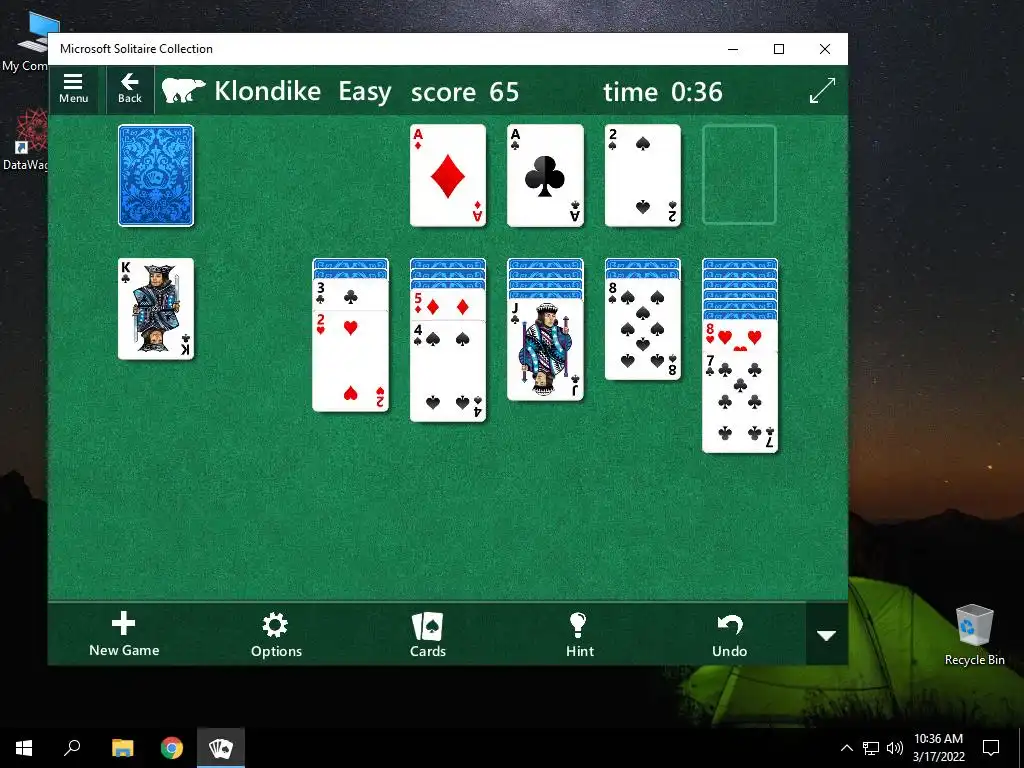Click the polar bear logo icon
This screenshot has height=768, width=1024.
point(183,91)
